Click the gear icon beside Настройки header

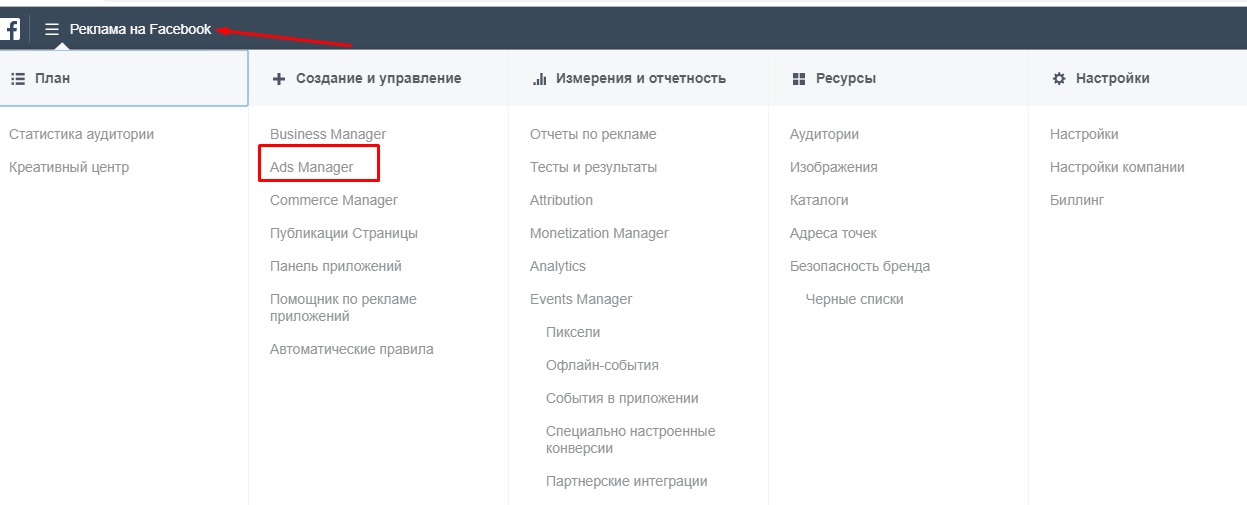pyautogui.click(x=1059, y=78)
